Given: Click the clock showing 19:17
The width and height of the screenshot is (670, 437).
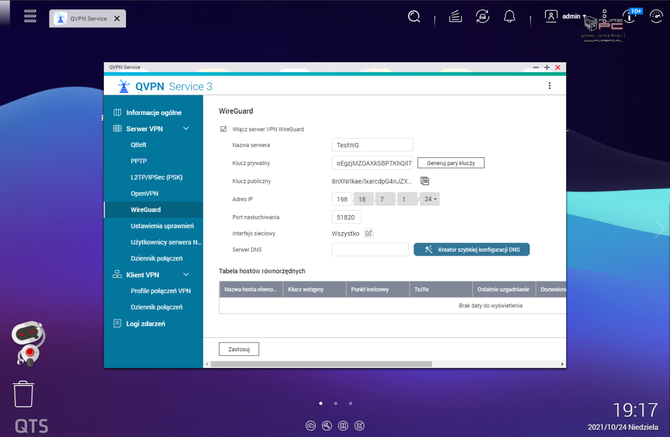Looking at the screenshot, I should (x=635, y=410).
